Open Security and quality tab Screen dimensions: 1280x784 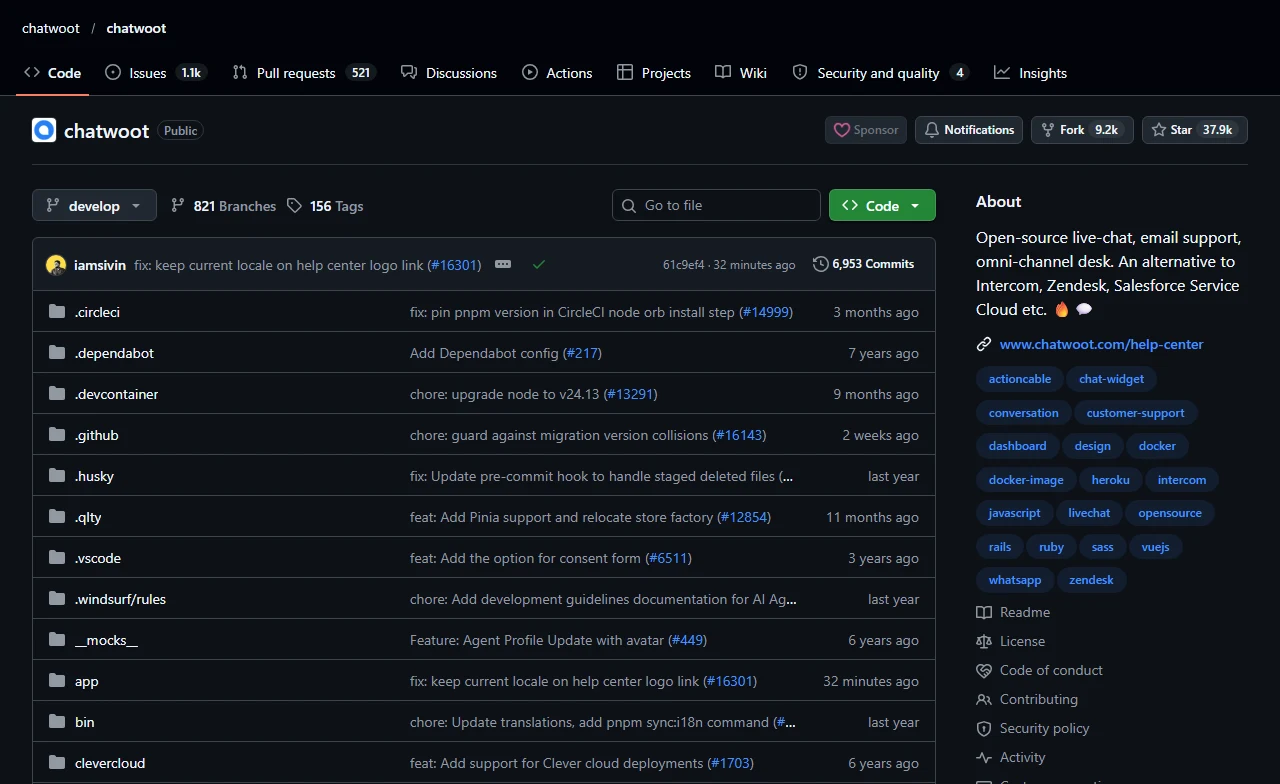click(x=880, y=73)
